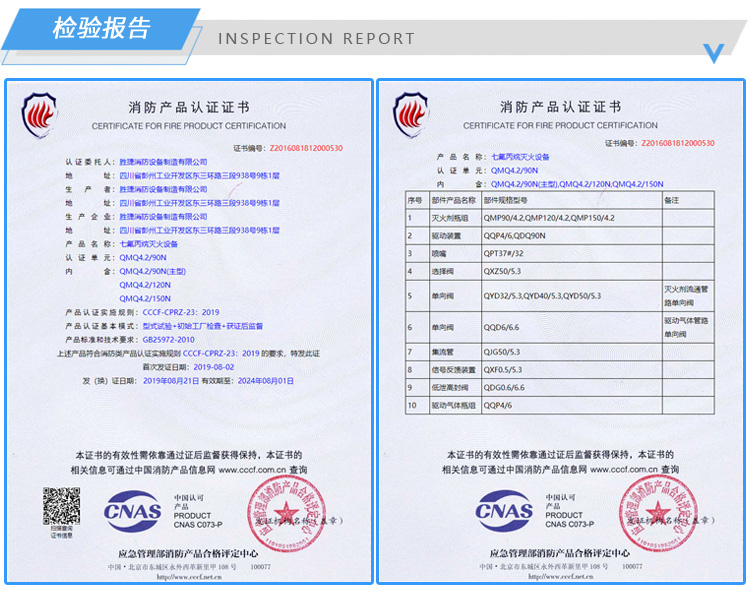Click the 驱动气体管路单向阀 remark cell

pyautogui.click(x=688, y=328)
